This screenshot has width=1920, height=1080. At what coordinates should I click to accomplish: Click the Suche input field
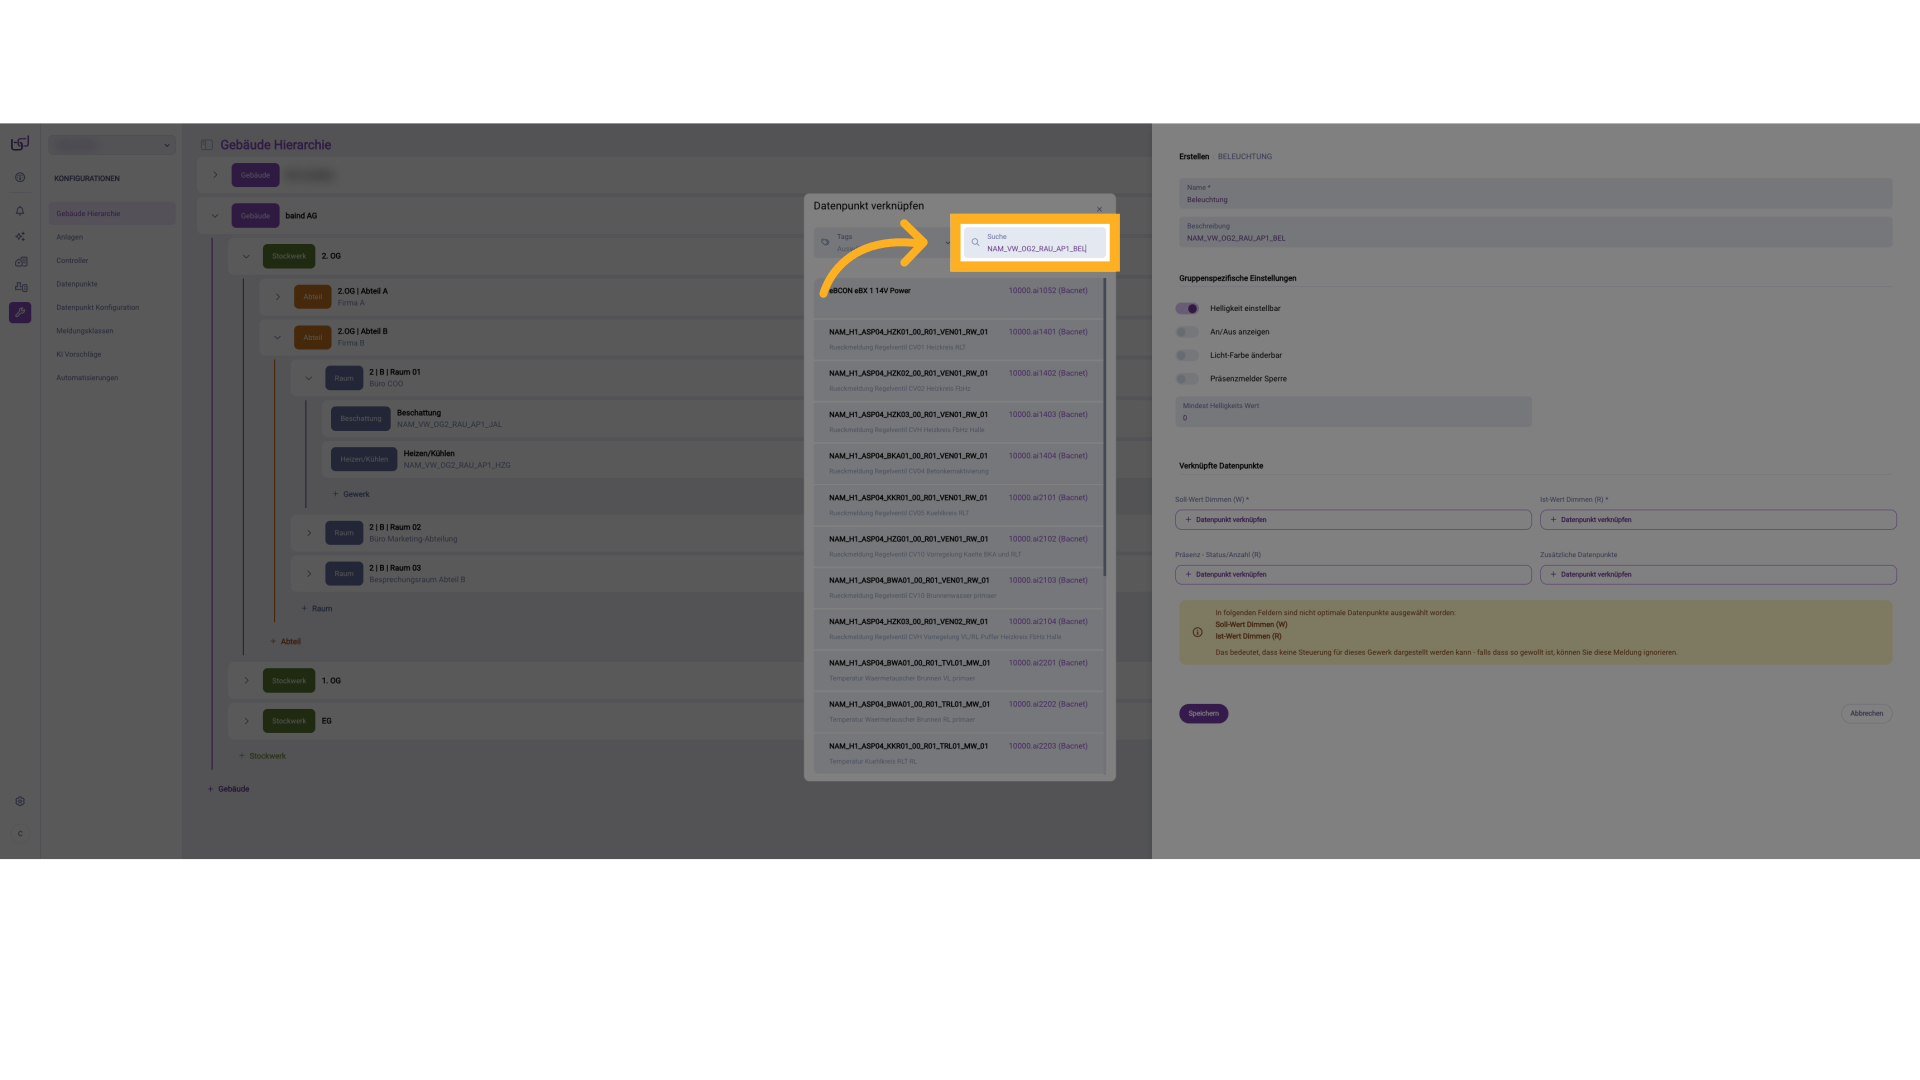(1042, 243)
